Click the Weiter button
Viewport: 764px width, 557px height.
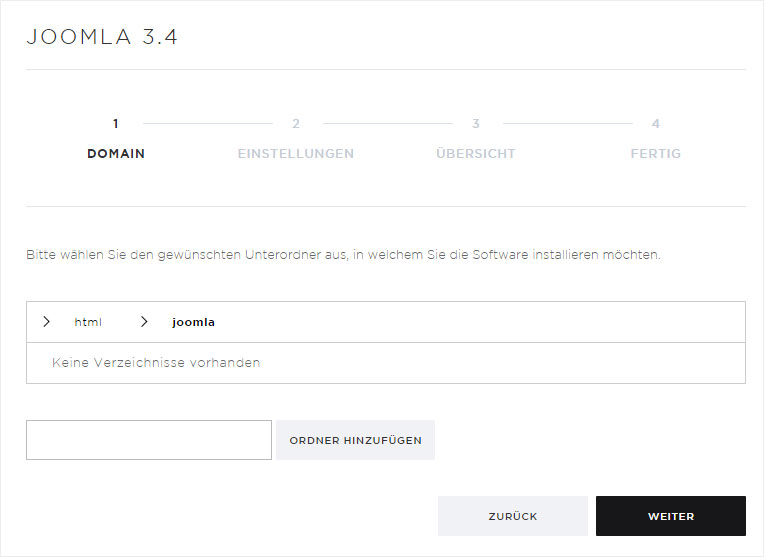(671, 516)
